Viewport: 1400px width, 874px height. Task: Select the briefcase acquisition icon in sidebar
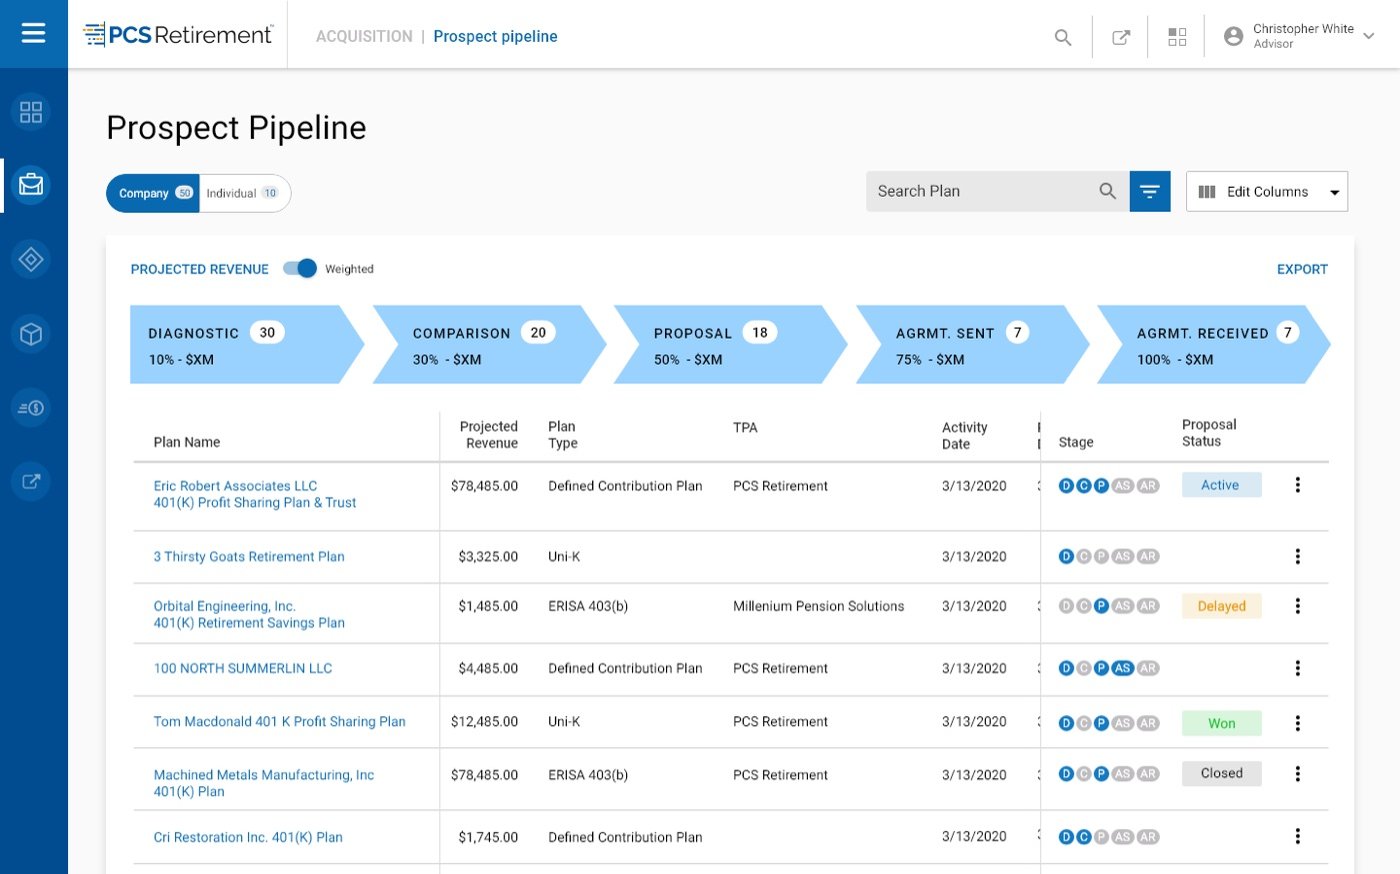click(31, 185)
